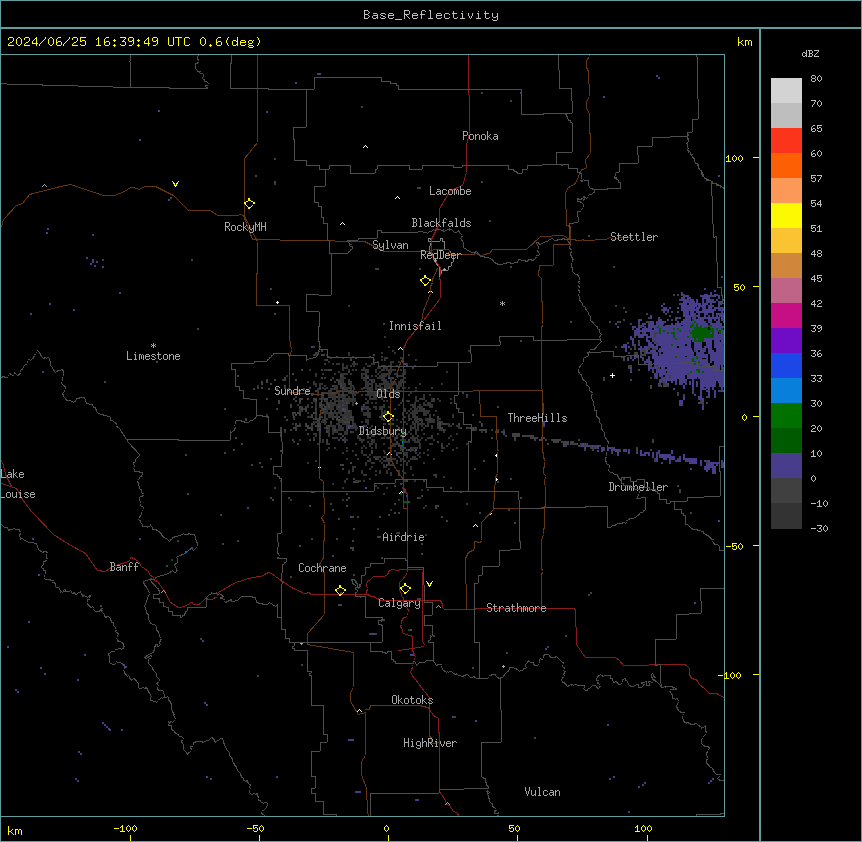
Task: Click the Stettler label
Action: point(634,237)
